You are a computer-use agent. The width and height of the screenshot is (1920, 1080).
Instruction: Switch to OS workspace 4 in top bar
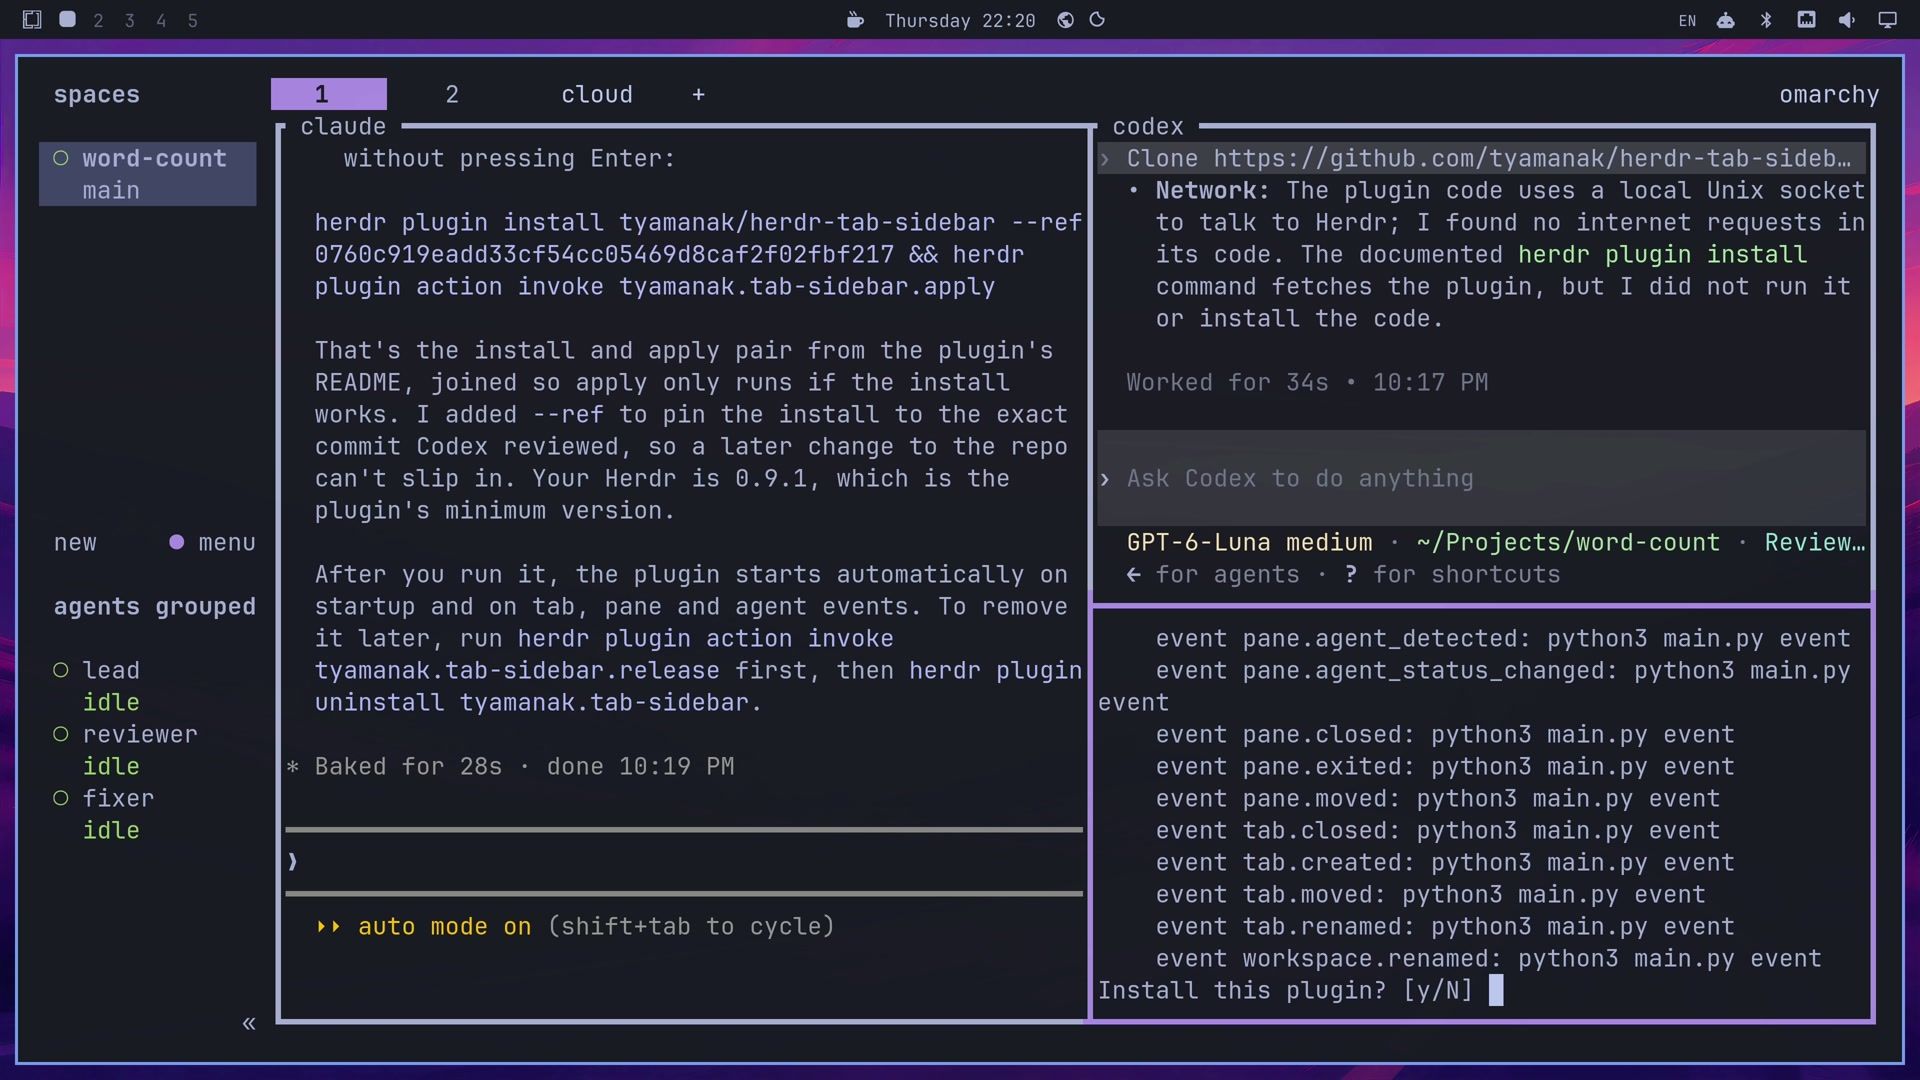[x=161, y=20]
